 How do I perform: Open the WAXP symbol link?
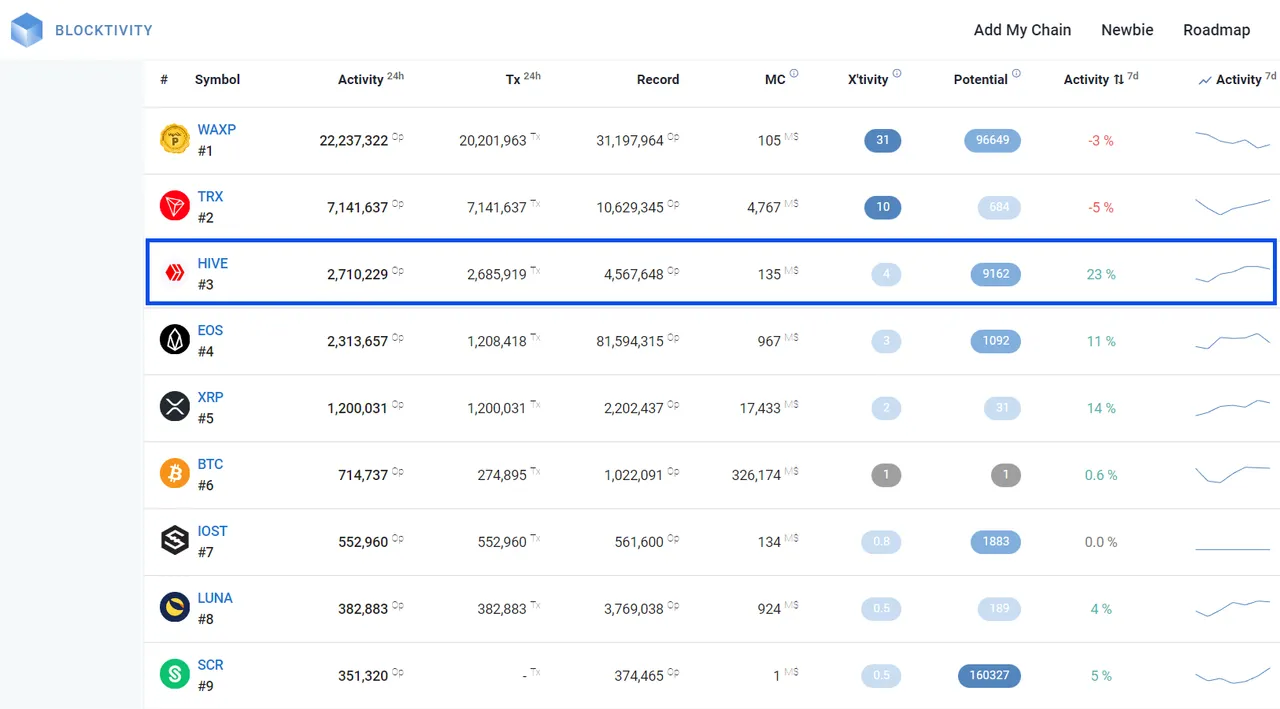pyautogui.click(x=216, y=129)
